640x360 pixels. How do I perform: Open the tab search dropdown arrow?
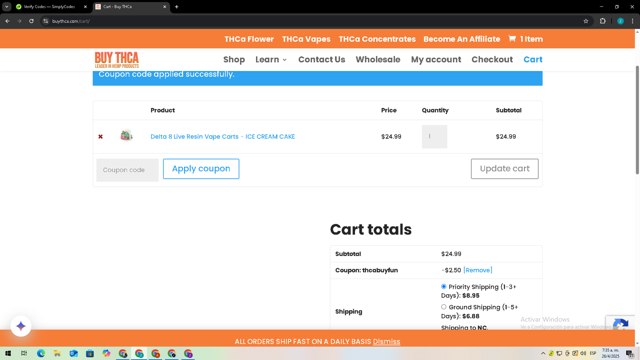pos(7,7)
